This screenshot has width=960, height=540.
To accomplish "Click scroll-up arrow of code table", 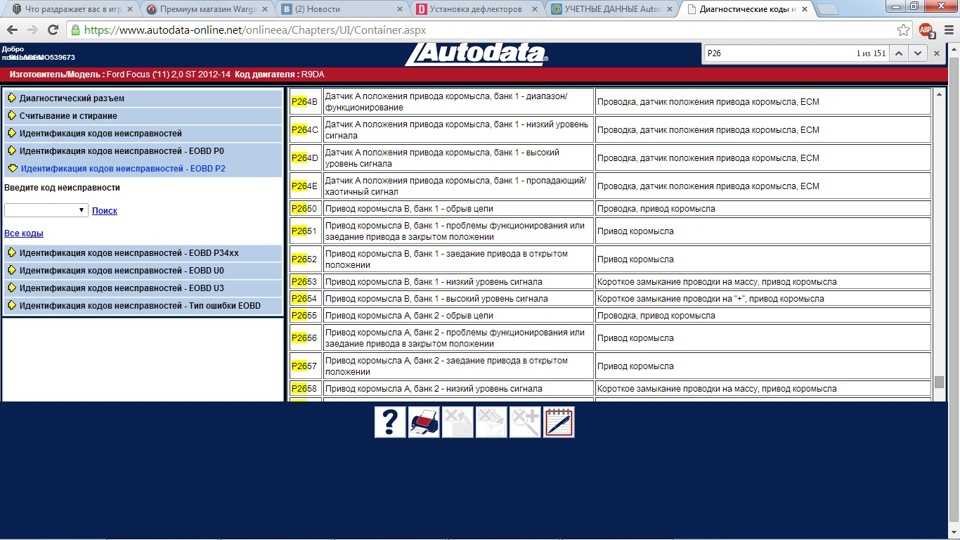I will tap(939, 95).
